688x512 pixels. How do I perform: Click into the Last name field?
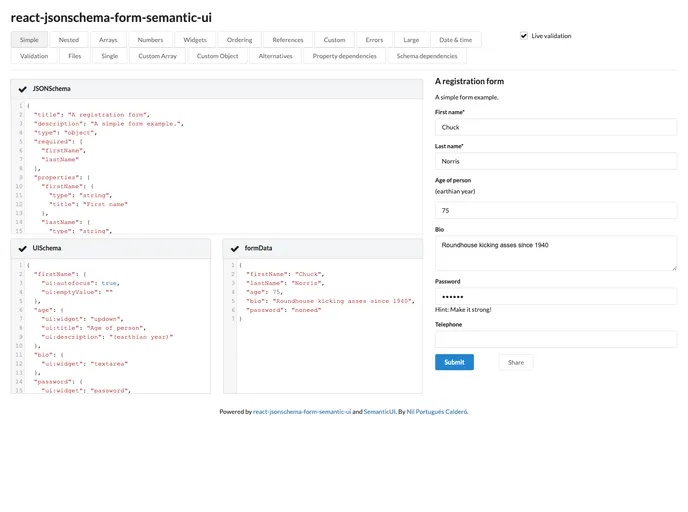(556, 161)
